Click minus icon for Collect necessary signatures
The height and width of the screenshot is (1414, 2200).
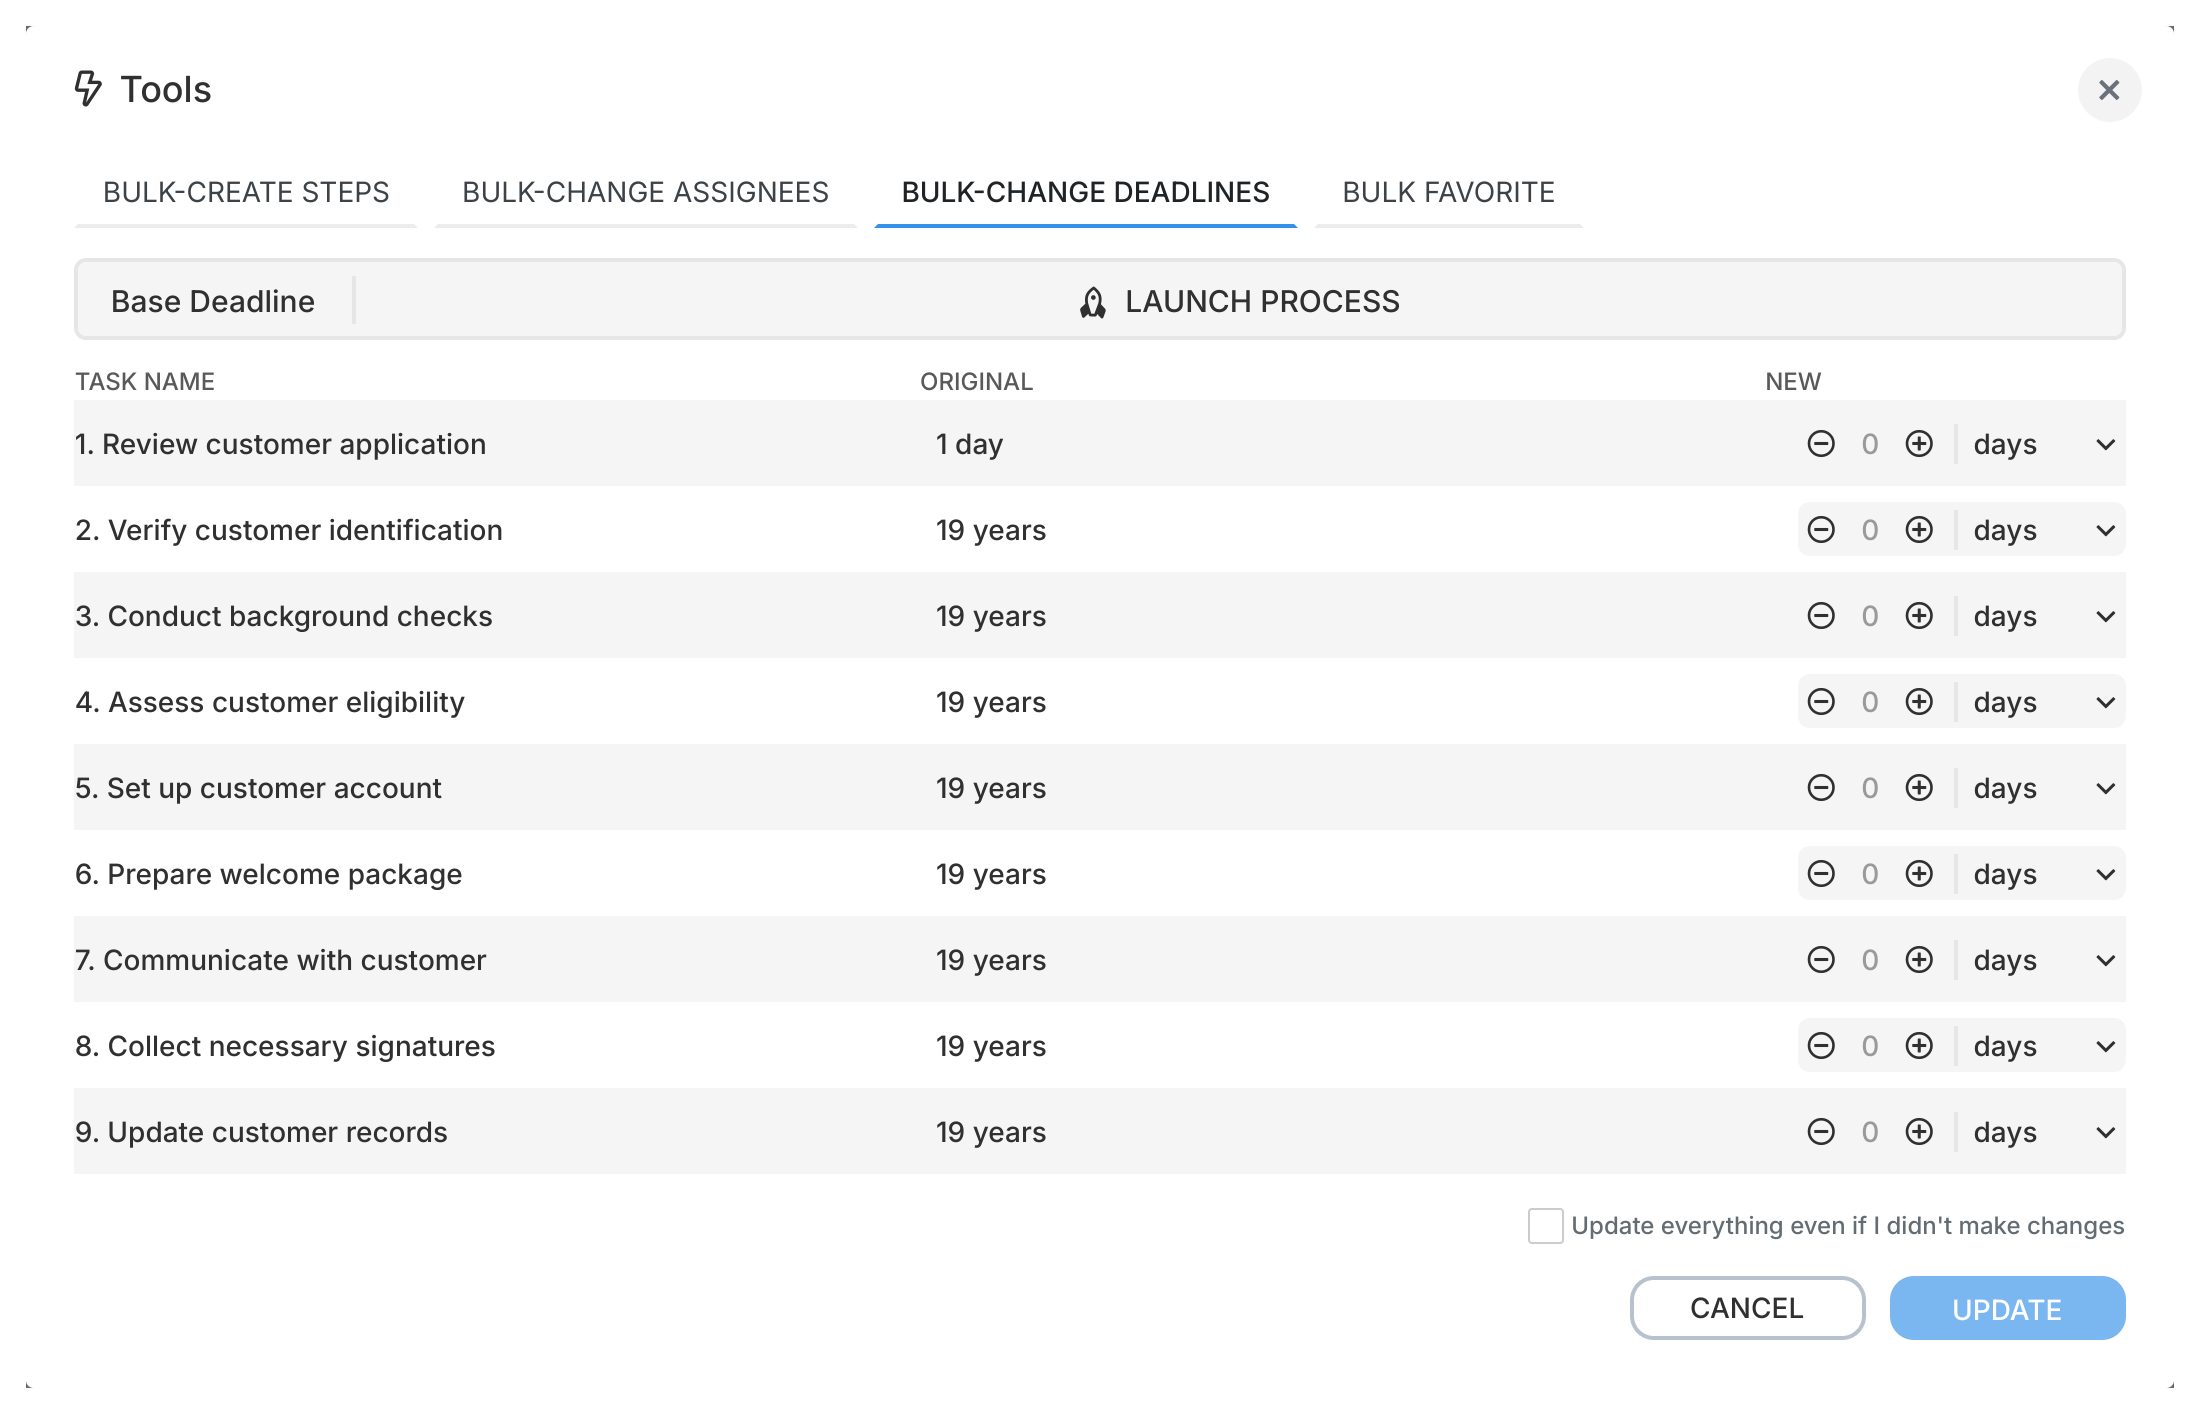(x=1821, y=1045)
